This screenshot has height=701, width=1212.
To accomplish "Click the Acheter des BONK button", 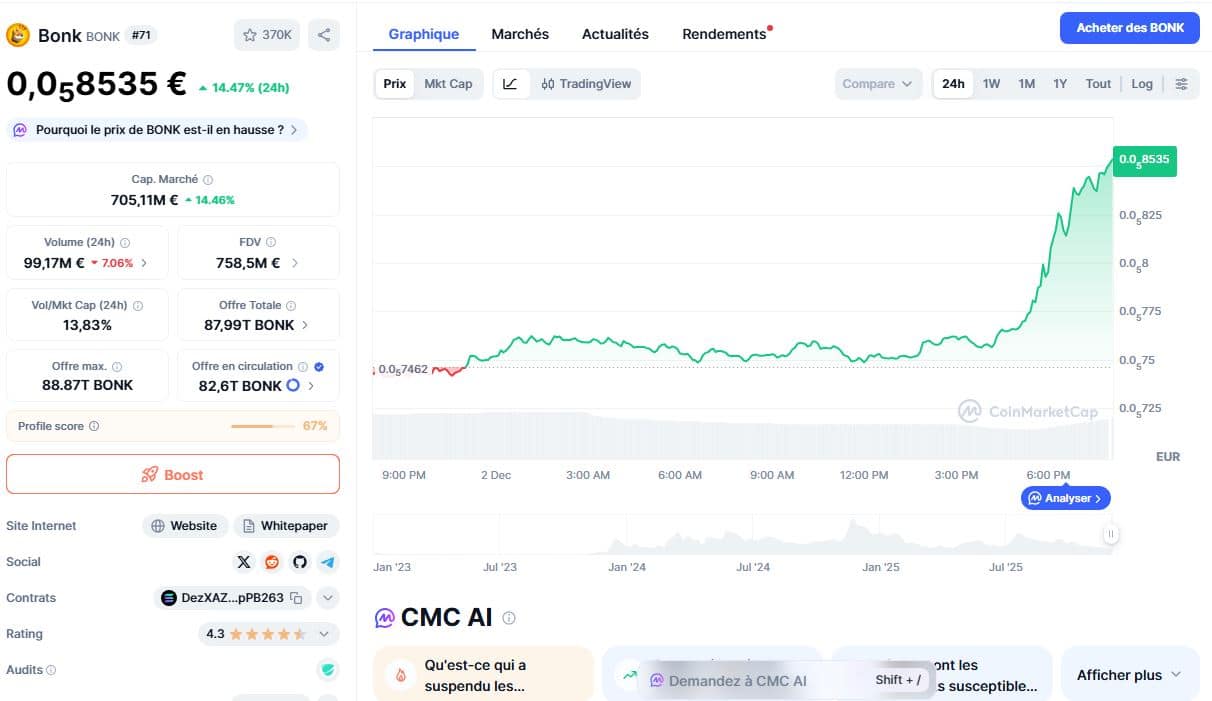I will [x=1129, y=28].
